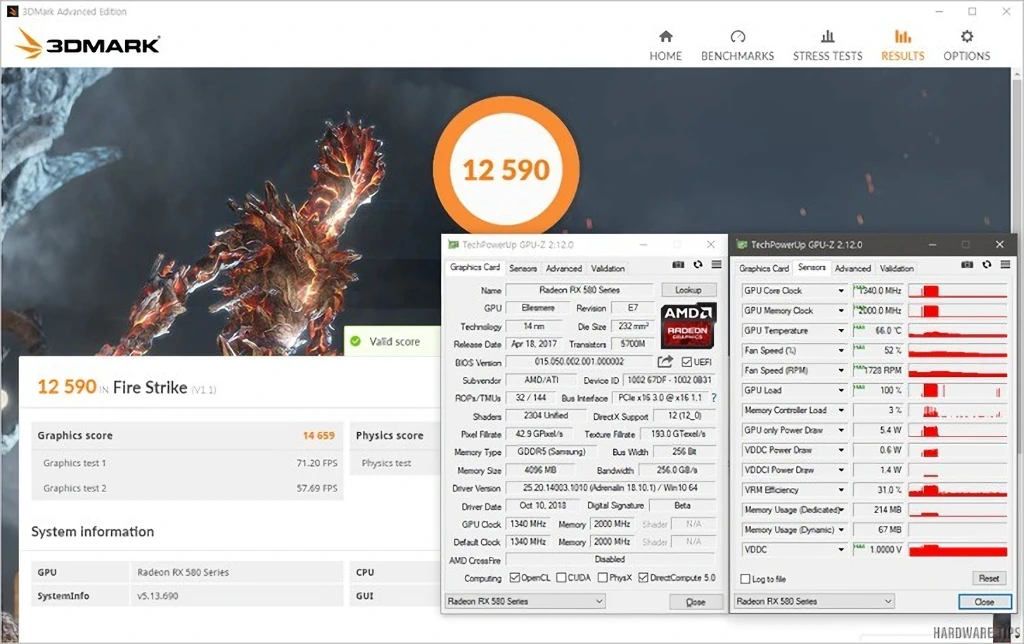The image size is (1024, 644).
Task: Toggle the UEFI checkbox
Action: tap(686, 362)
